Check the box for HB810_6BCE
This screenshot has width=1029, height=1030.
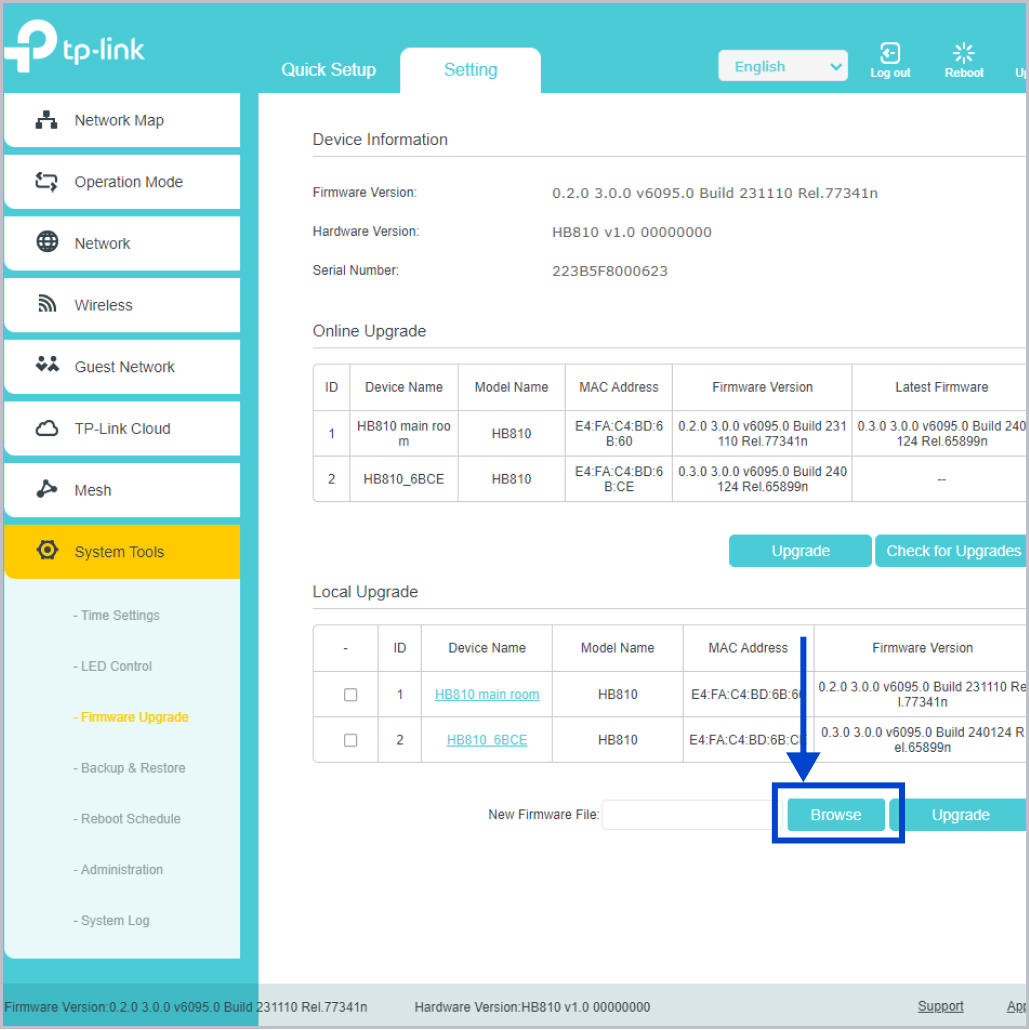351,740
